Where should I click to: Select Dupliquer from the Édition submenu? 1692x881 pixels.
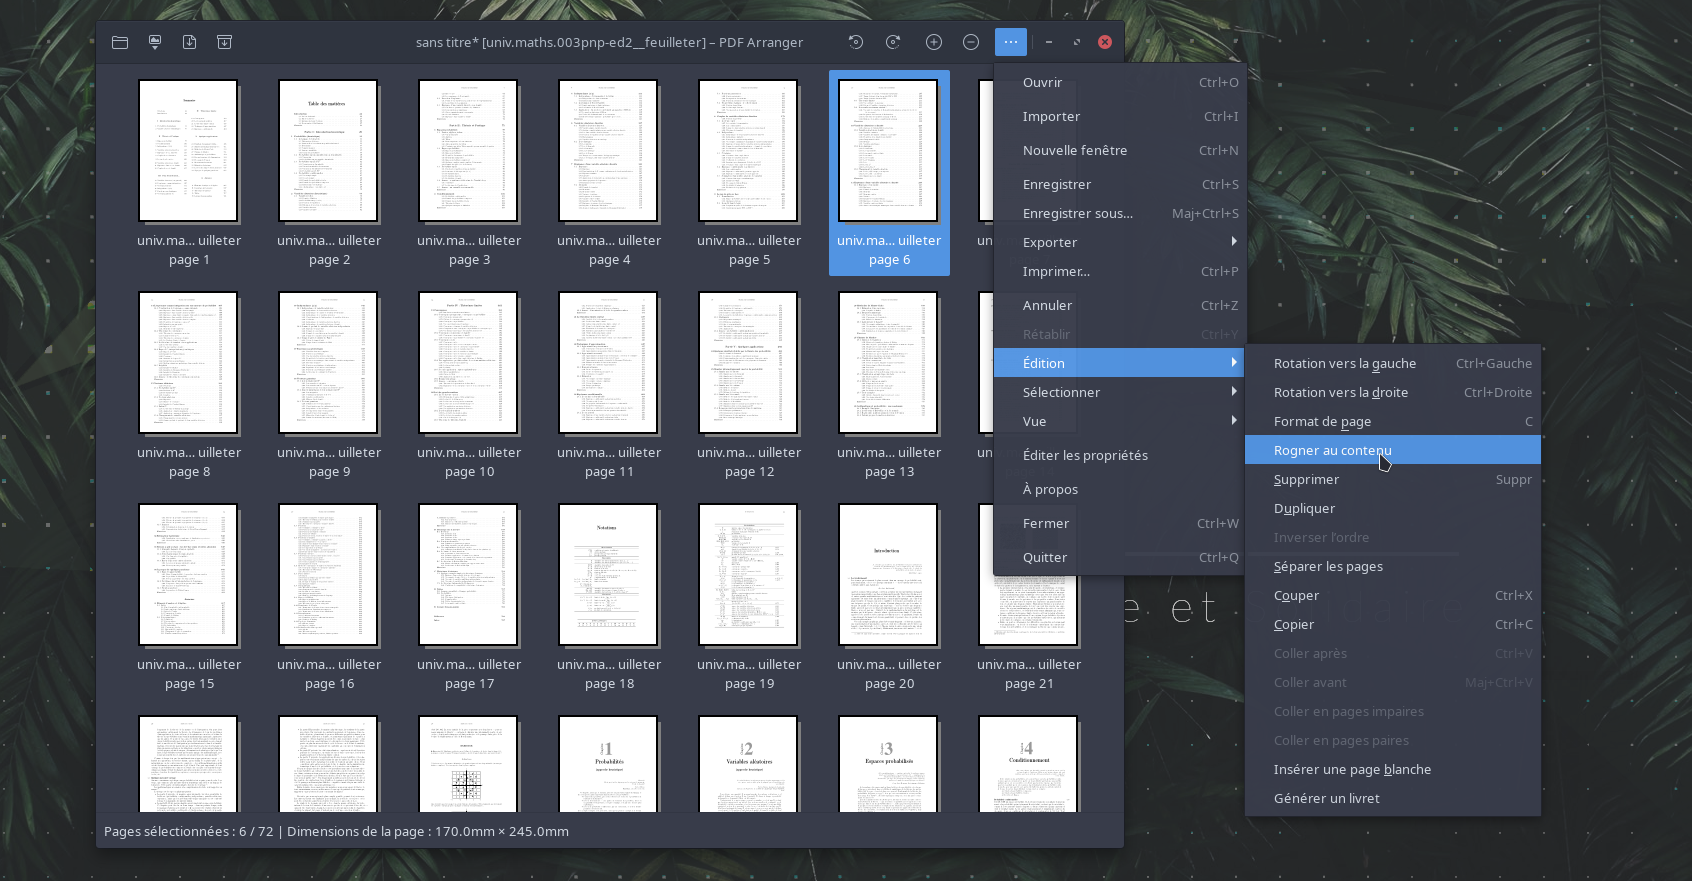1304,508
